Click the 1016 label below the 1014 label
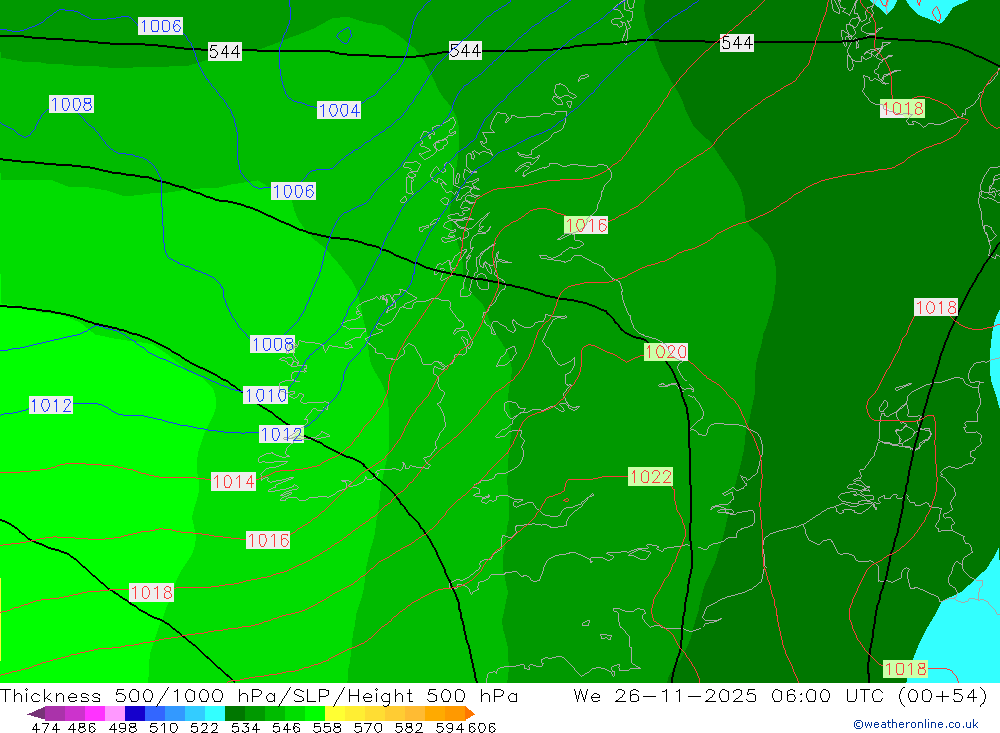This screenshot has width=1000, height=733. pyautogui.click(x=268, y=540)
